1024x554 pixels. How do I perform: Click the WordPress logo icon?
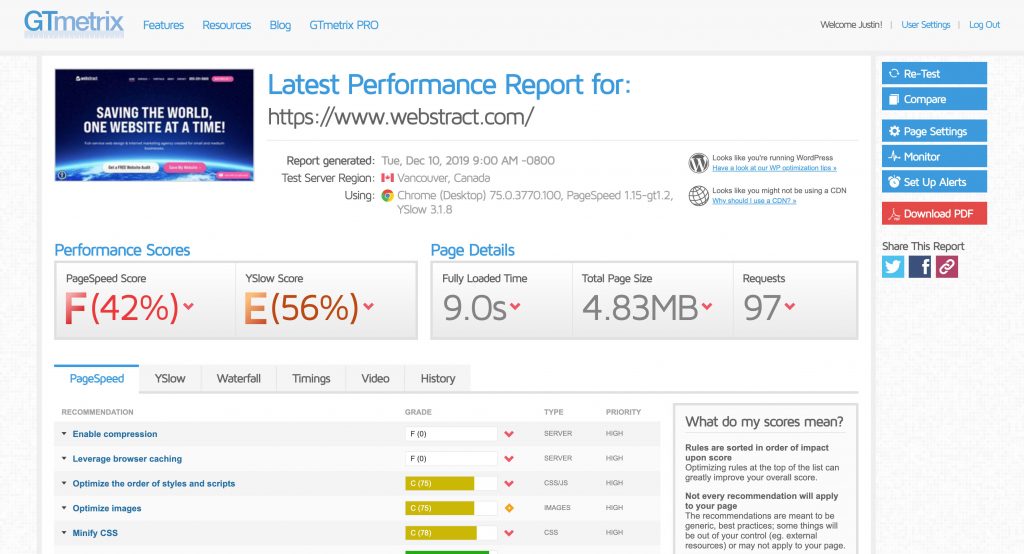tap(698, 163)
